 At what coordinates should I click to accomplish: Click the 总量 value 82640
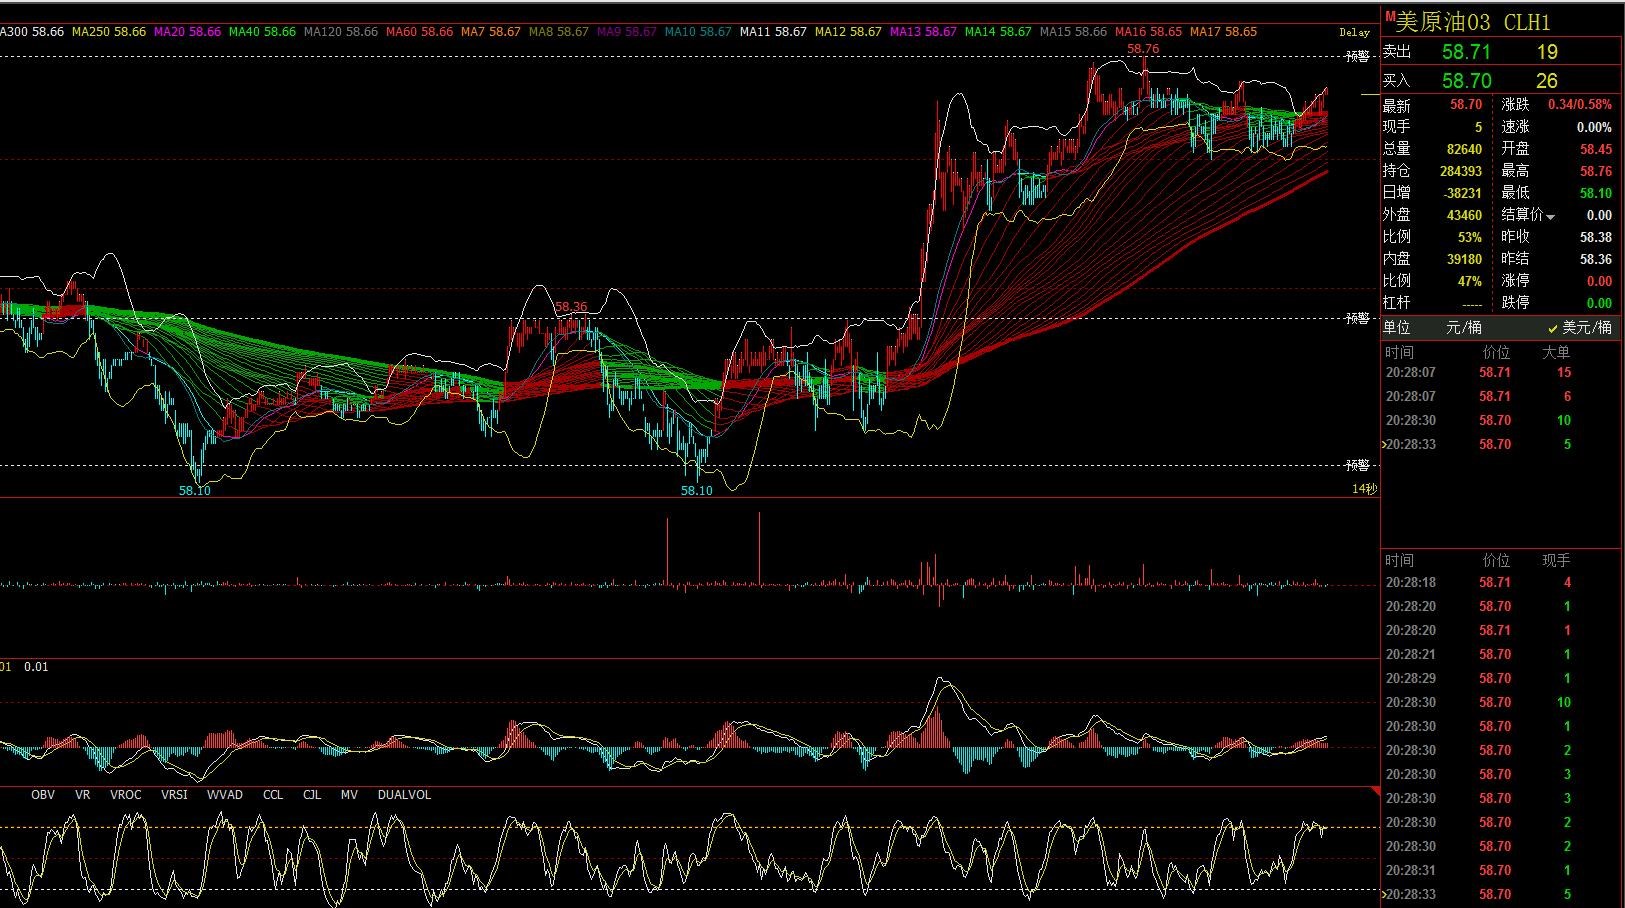coord(1465,149)
